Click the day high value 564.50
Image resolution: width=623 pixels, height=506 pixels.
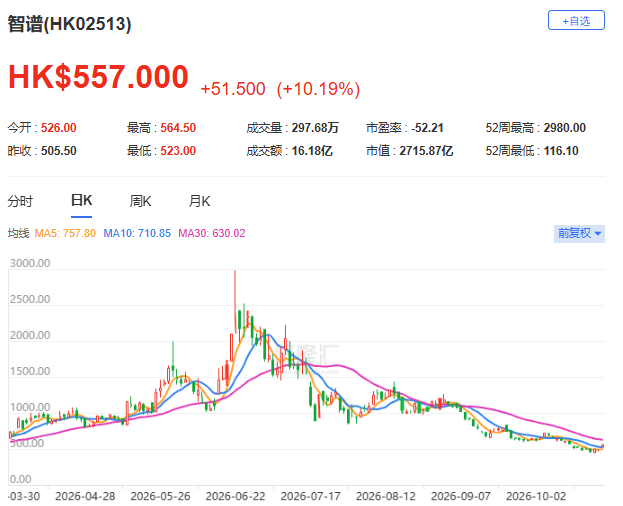click(178, 128)
